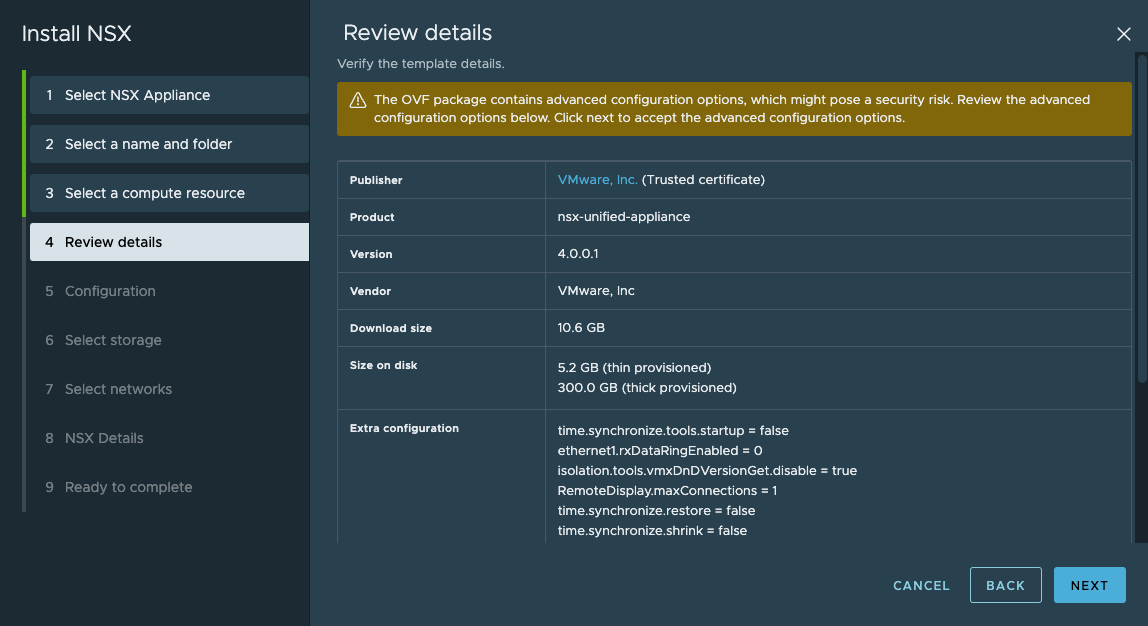
Task: Click the 300.0 GB thick provisioned text
Action: (646, 387)
